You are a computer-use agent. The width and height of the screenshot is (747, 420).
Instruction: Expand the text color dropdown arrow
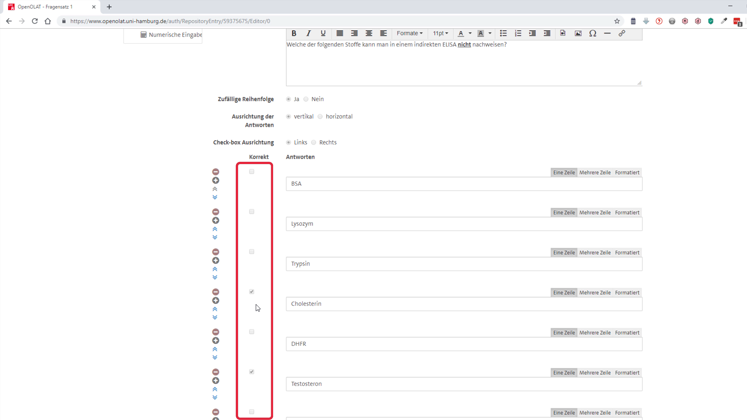pyautogui.click(x=470, y=33)
